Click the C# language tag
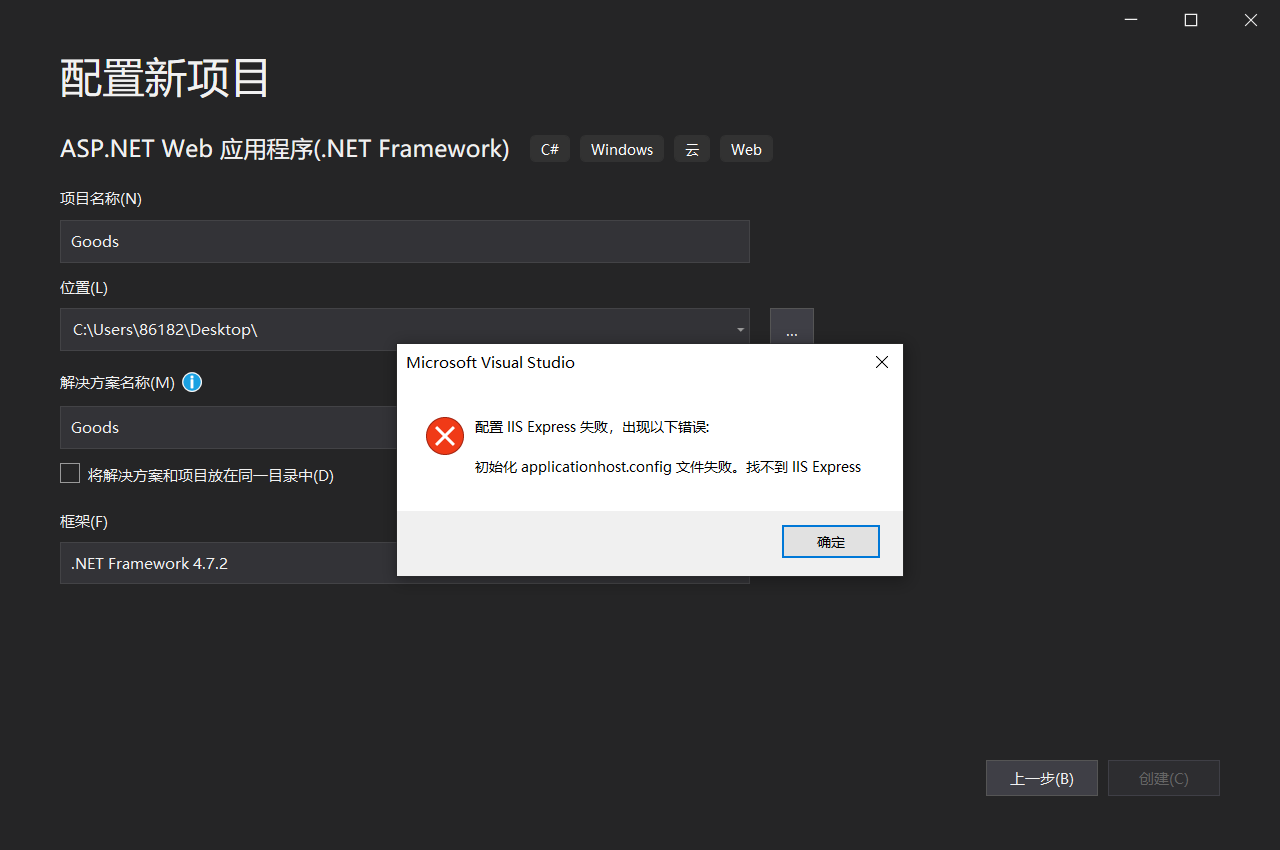The height and width of the screenshot is (850, 1280). coord(549,149)
